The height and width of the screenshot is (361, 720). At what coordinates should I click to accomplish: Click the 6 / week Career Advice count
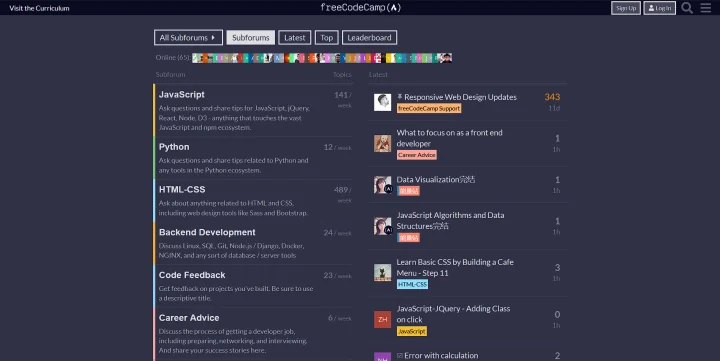pos(340,318)
